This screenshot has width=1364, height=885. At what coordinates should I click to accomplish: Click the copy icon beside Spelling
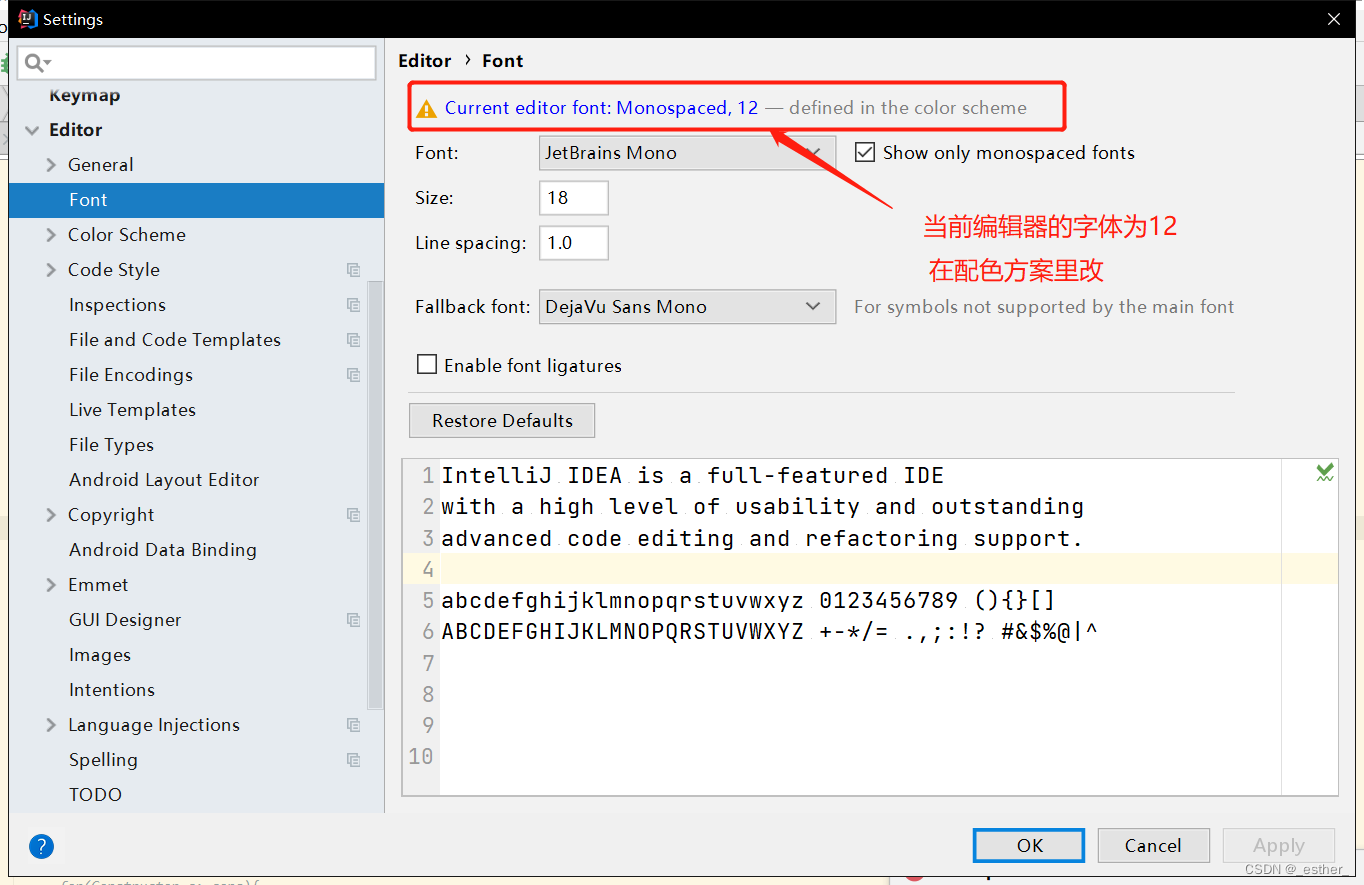[353, 760]
